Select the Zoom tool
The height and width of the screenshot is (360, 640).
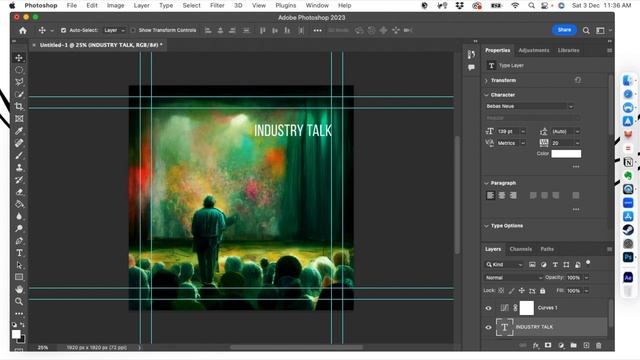click(x=19, y=302)
